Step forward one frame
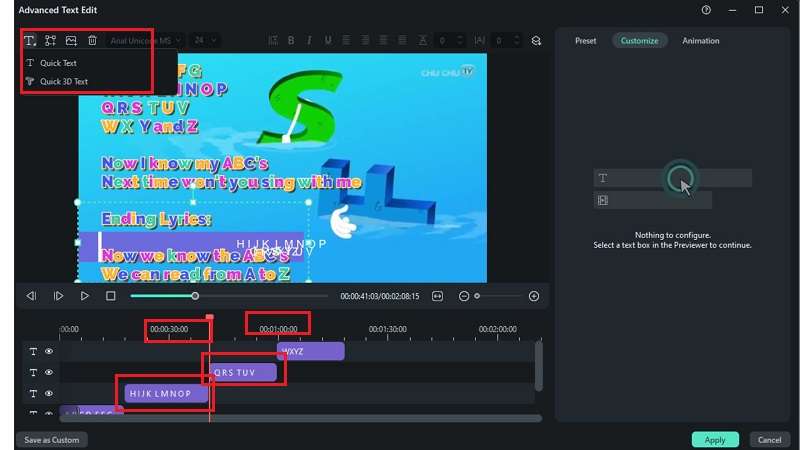Screen dimensions: 800x450 (58, 296)
